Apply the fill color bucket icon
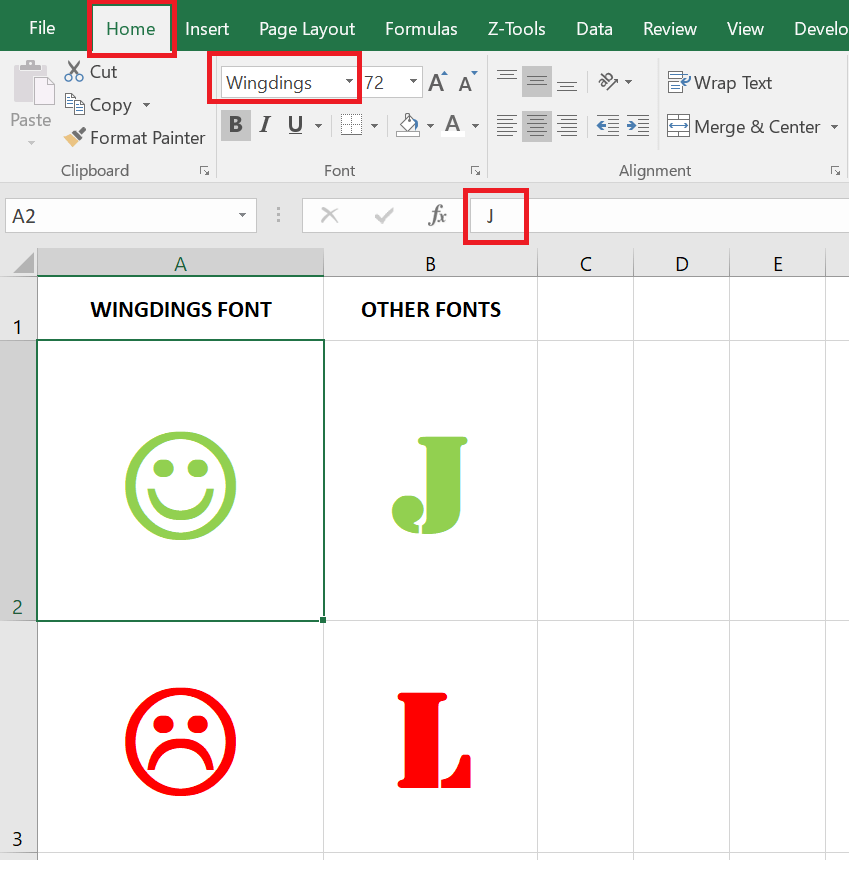The width and height of the screenshot is (858, 879). (x=409, y=125)
